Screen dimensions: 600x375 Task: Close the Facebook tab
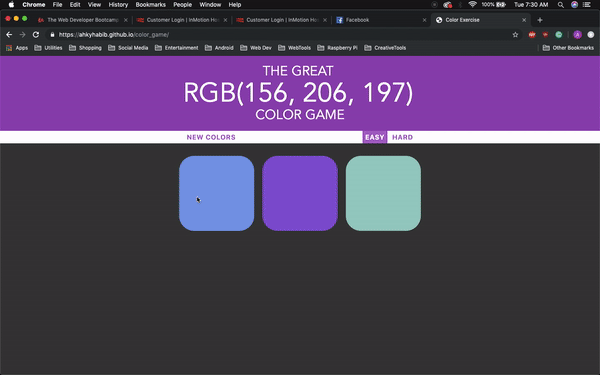(424, 20)
